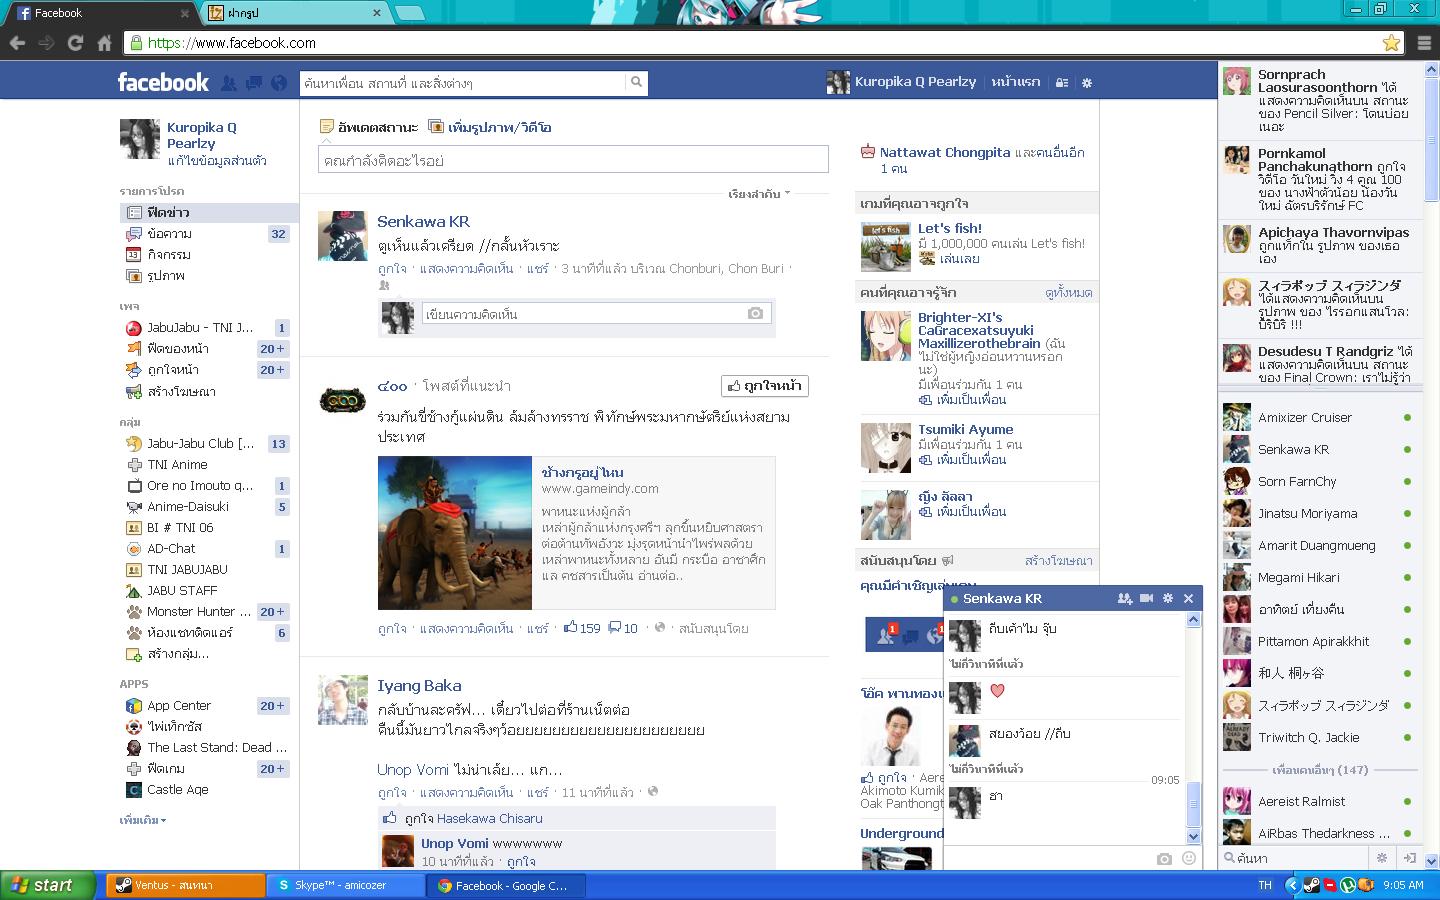1440x900 pixels.
Task: Open the privacy shortcuts icon beside หน้าแรก
Action: pyautogui.click(x=1062, y=83)
